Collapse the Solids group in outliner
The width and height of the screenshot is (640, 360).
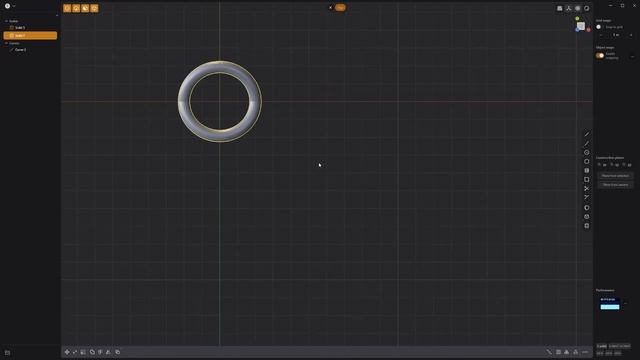pos(7,21)
